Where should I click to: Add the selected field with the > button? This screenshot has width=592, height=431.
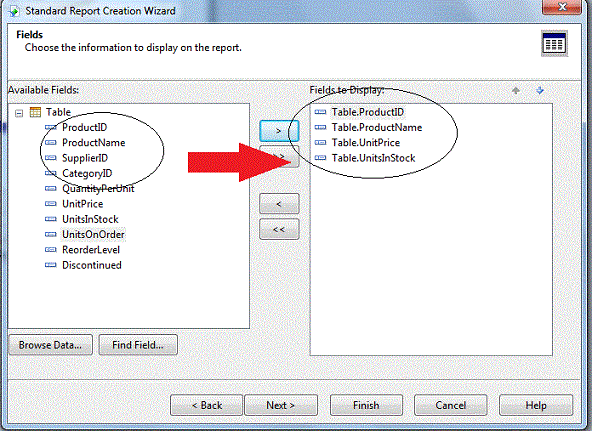(x=279, y=131)
